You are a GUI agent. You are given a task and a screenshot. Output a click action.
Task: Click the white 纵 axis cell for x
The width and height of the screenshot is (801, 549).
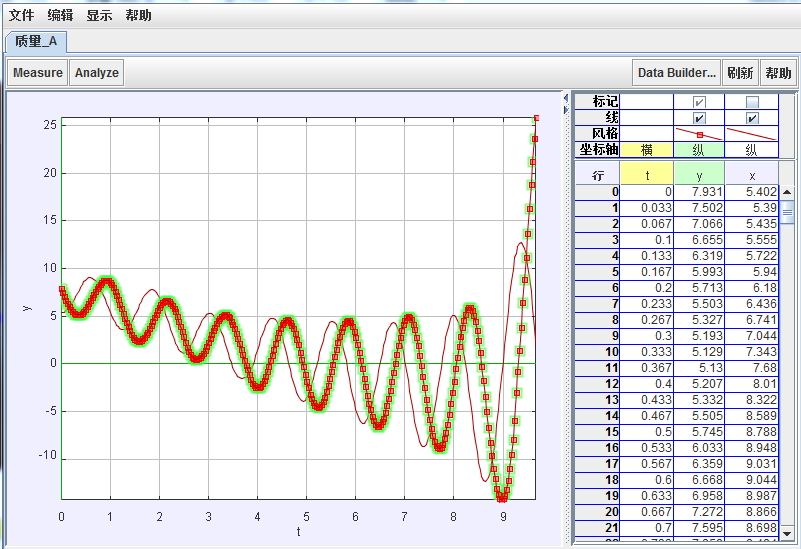[752, 150]
